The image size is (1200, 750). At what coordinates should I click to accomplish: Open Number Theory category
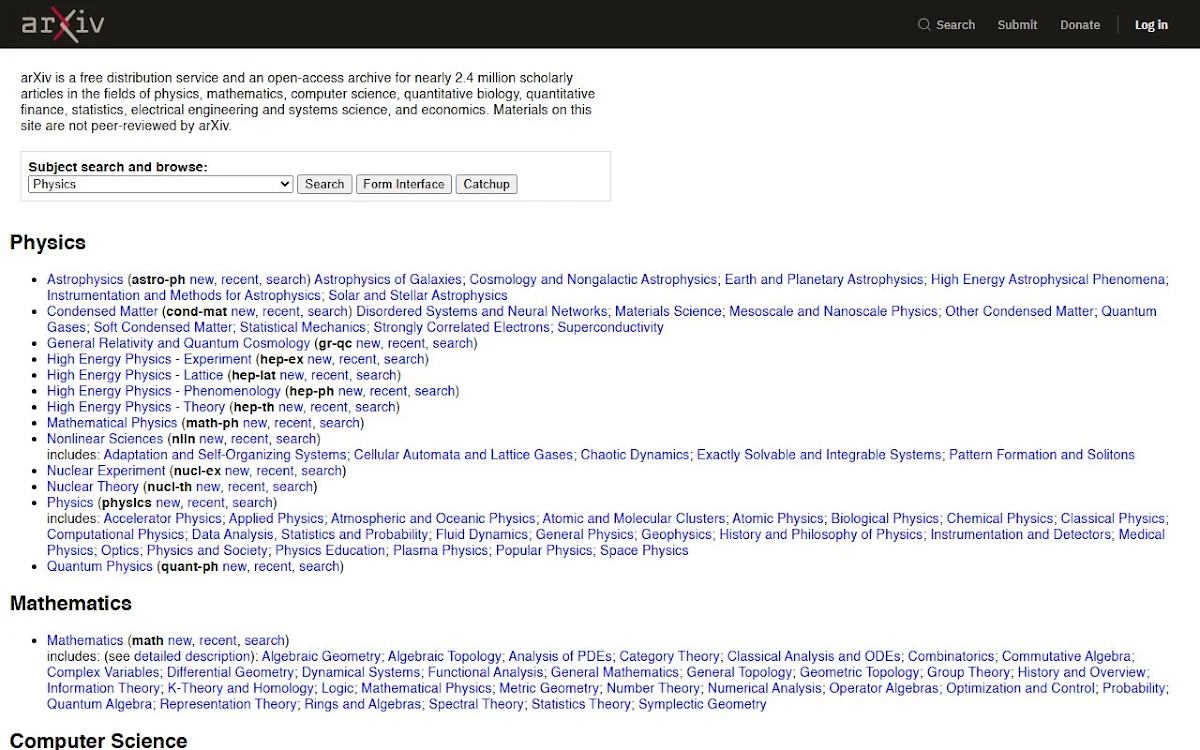653,689
